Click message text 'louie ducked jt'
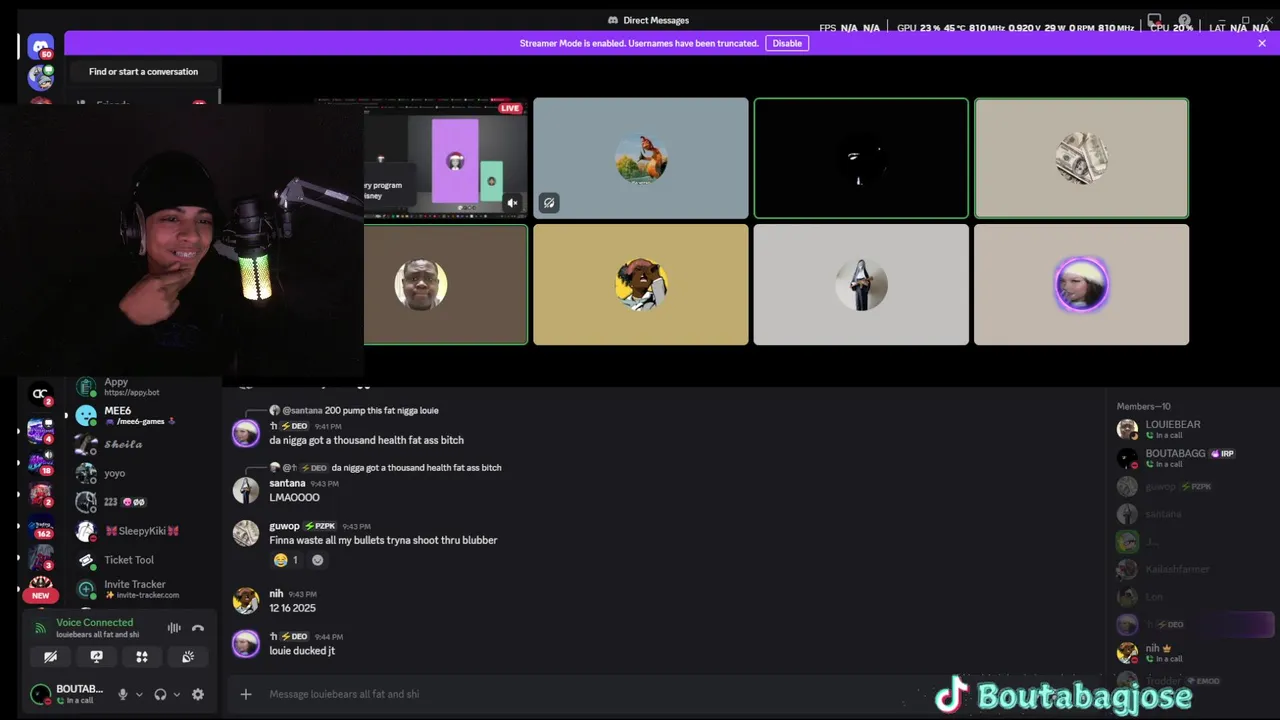Screen dimensions: 1280x720 click(302, 651)
